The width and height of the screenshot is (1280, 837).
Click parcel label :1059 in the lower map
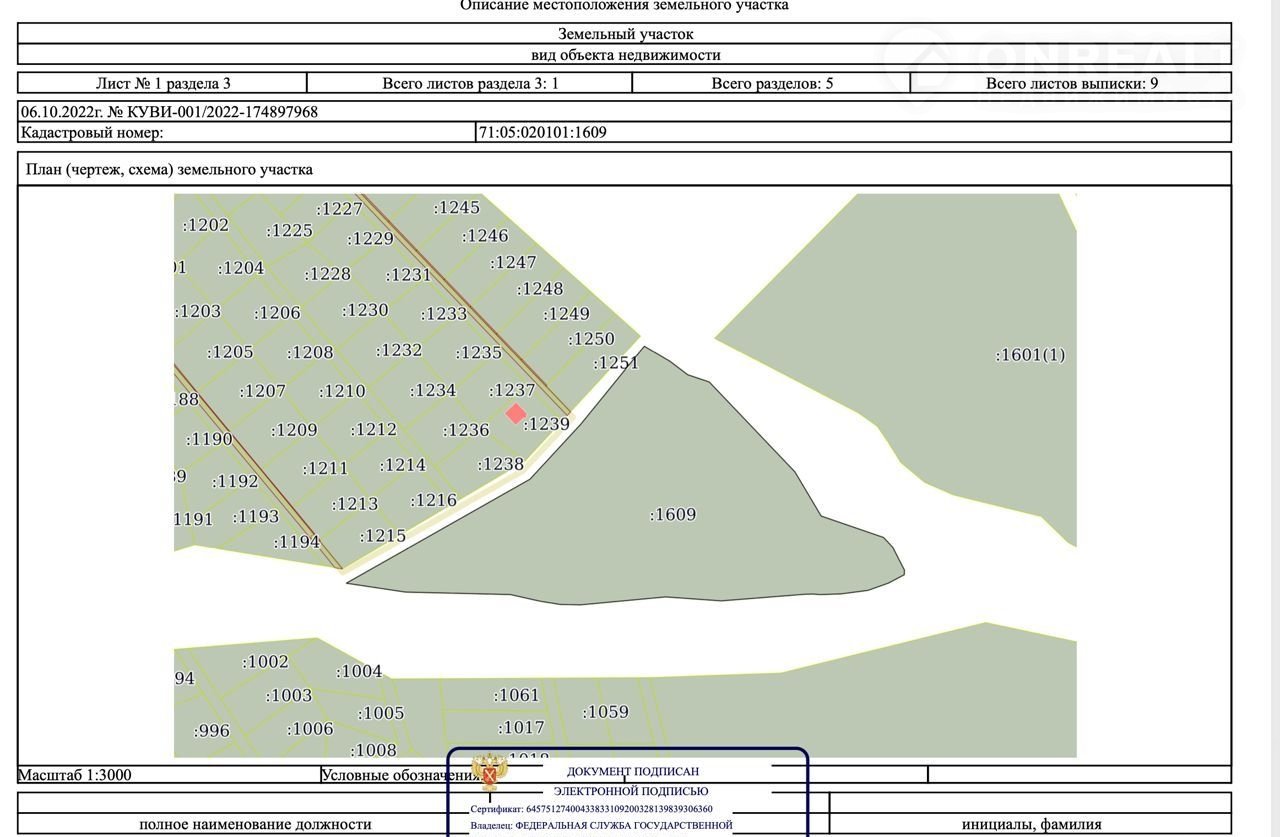(606, 712)
